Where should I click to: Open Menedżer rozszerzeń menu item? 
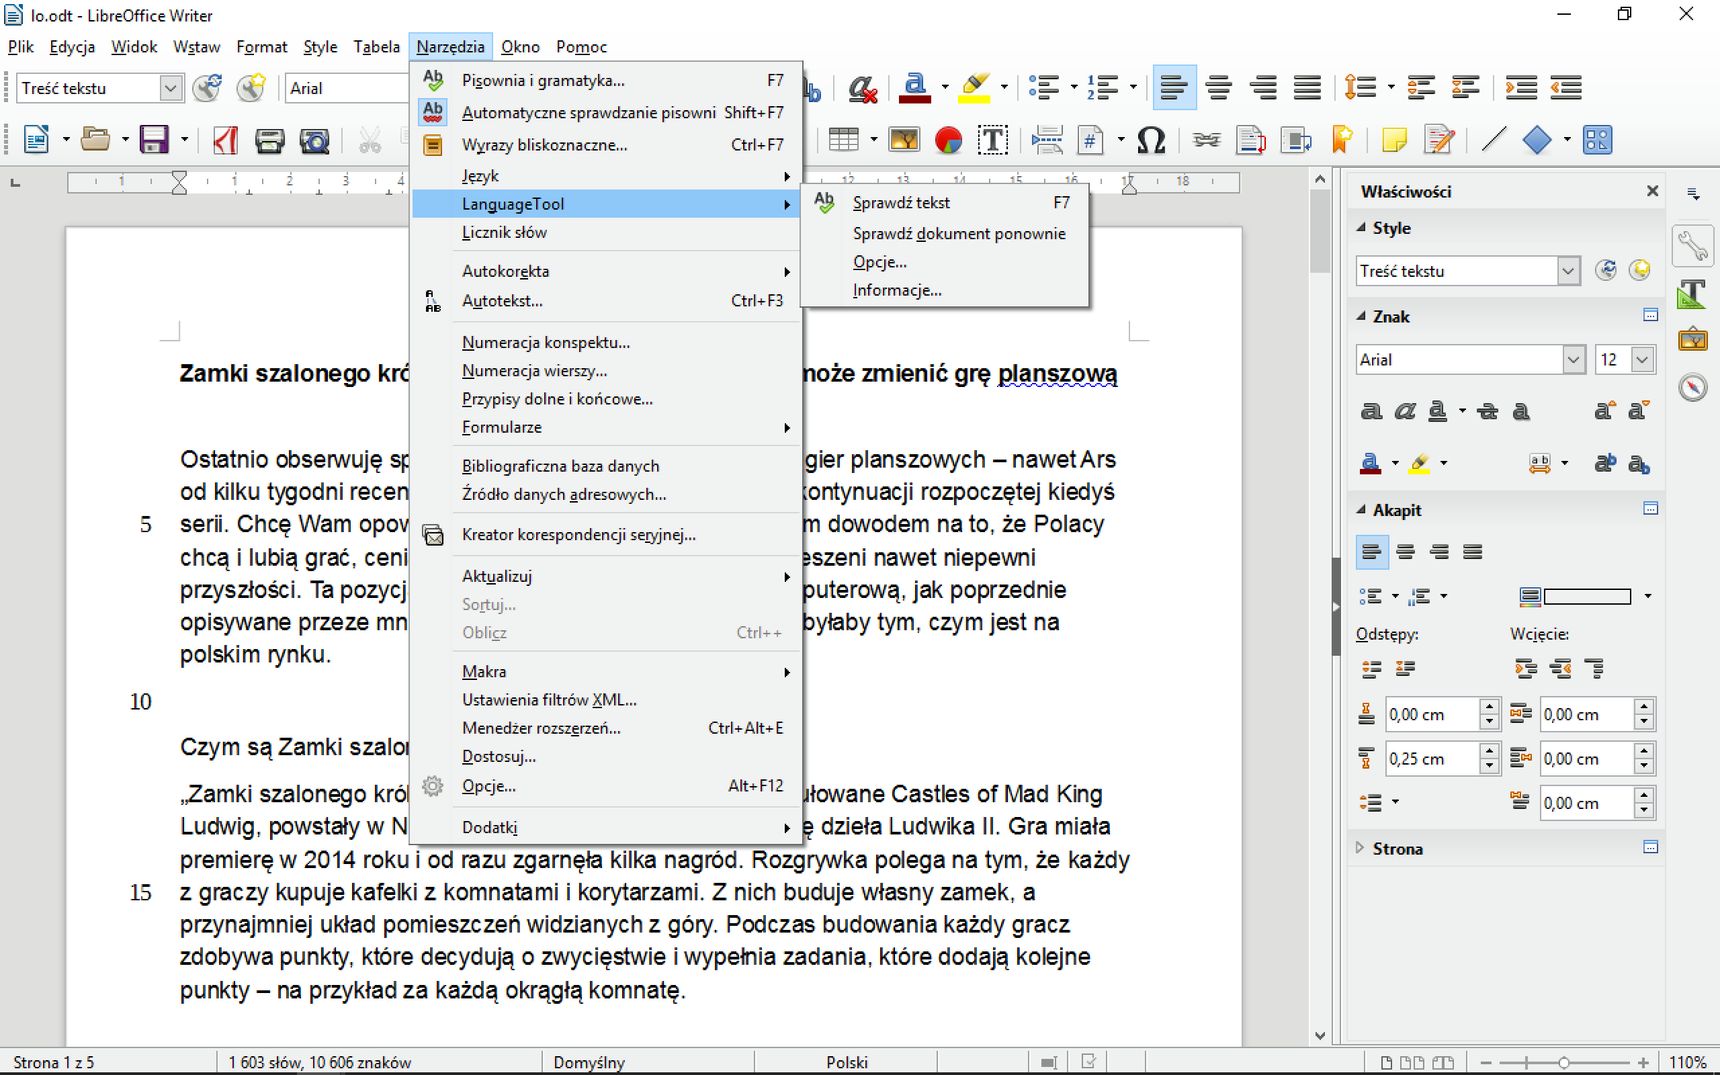pyautogui.click(x=607, y=728)
